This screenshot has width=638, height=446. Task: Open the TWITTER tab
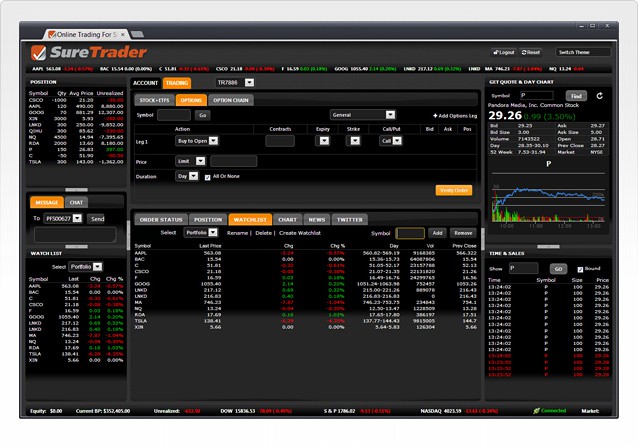(x=350, y=219)
